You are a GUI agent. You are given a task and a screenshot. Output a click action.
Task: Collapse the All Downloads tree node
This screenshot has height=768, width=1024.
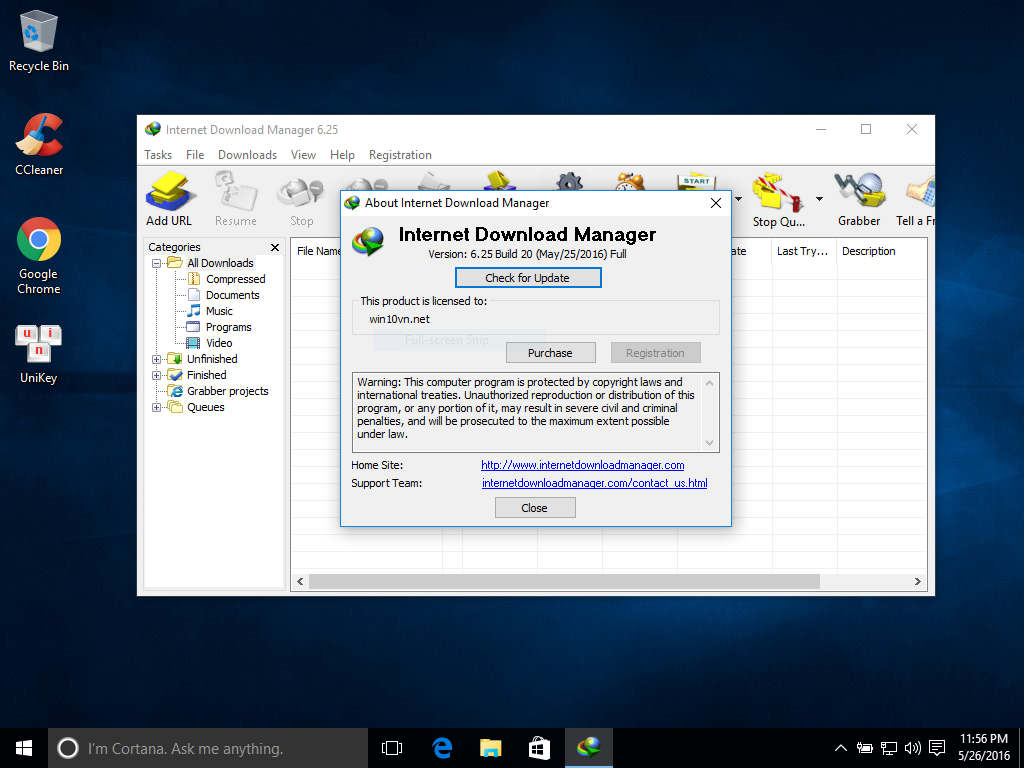(156, 263)
